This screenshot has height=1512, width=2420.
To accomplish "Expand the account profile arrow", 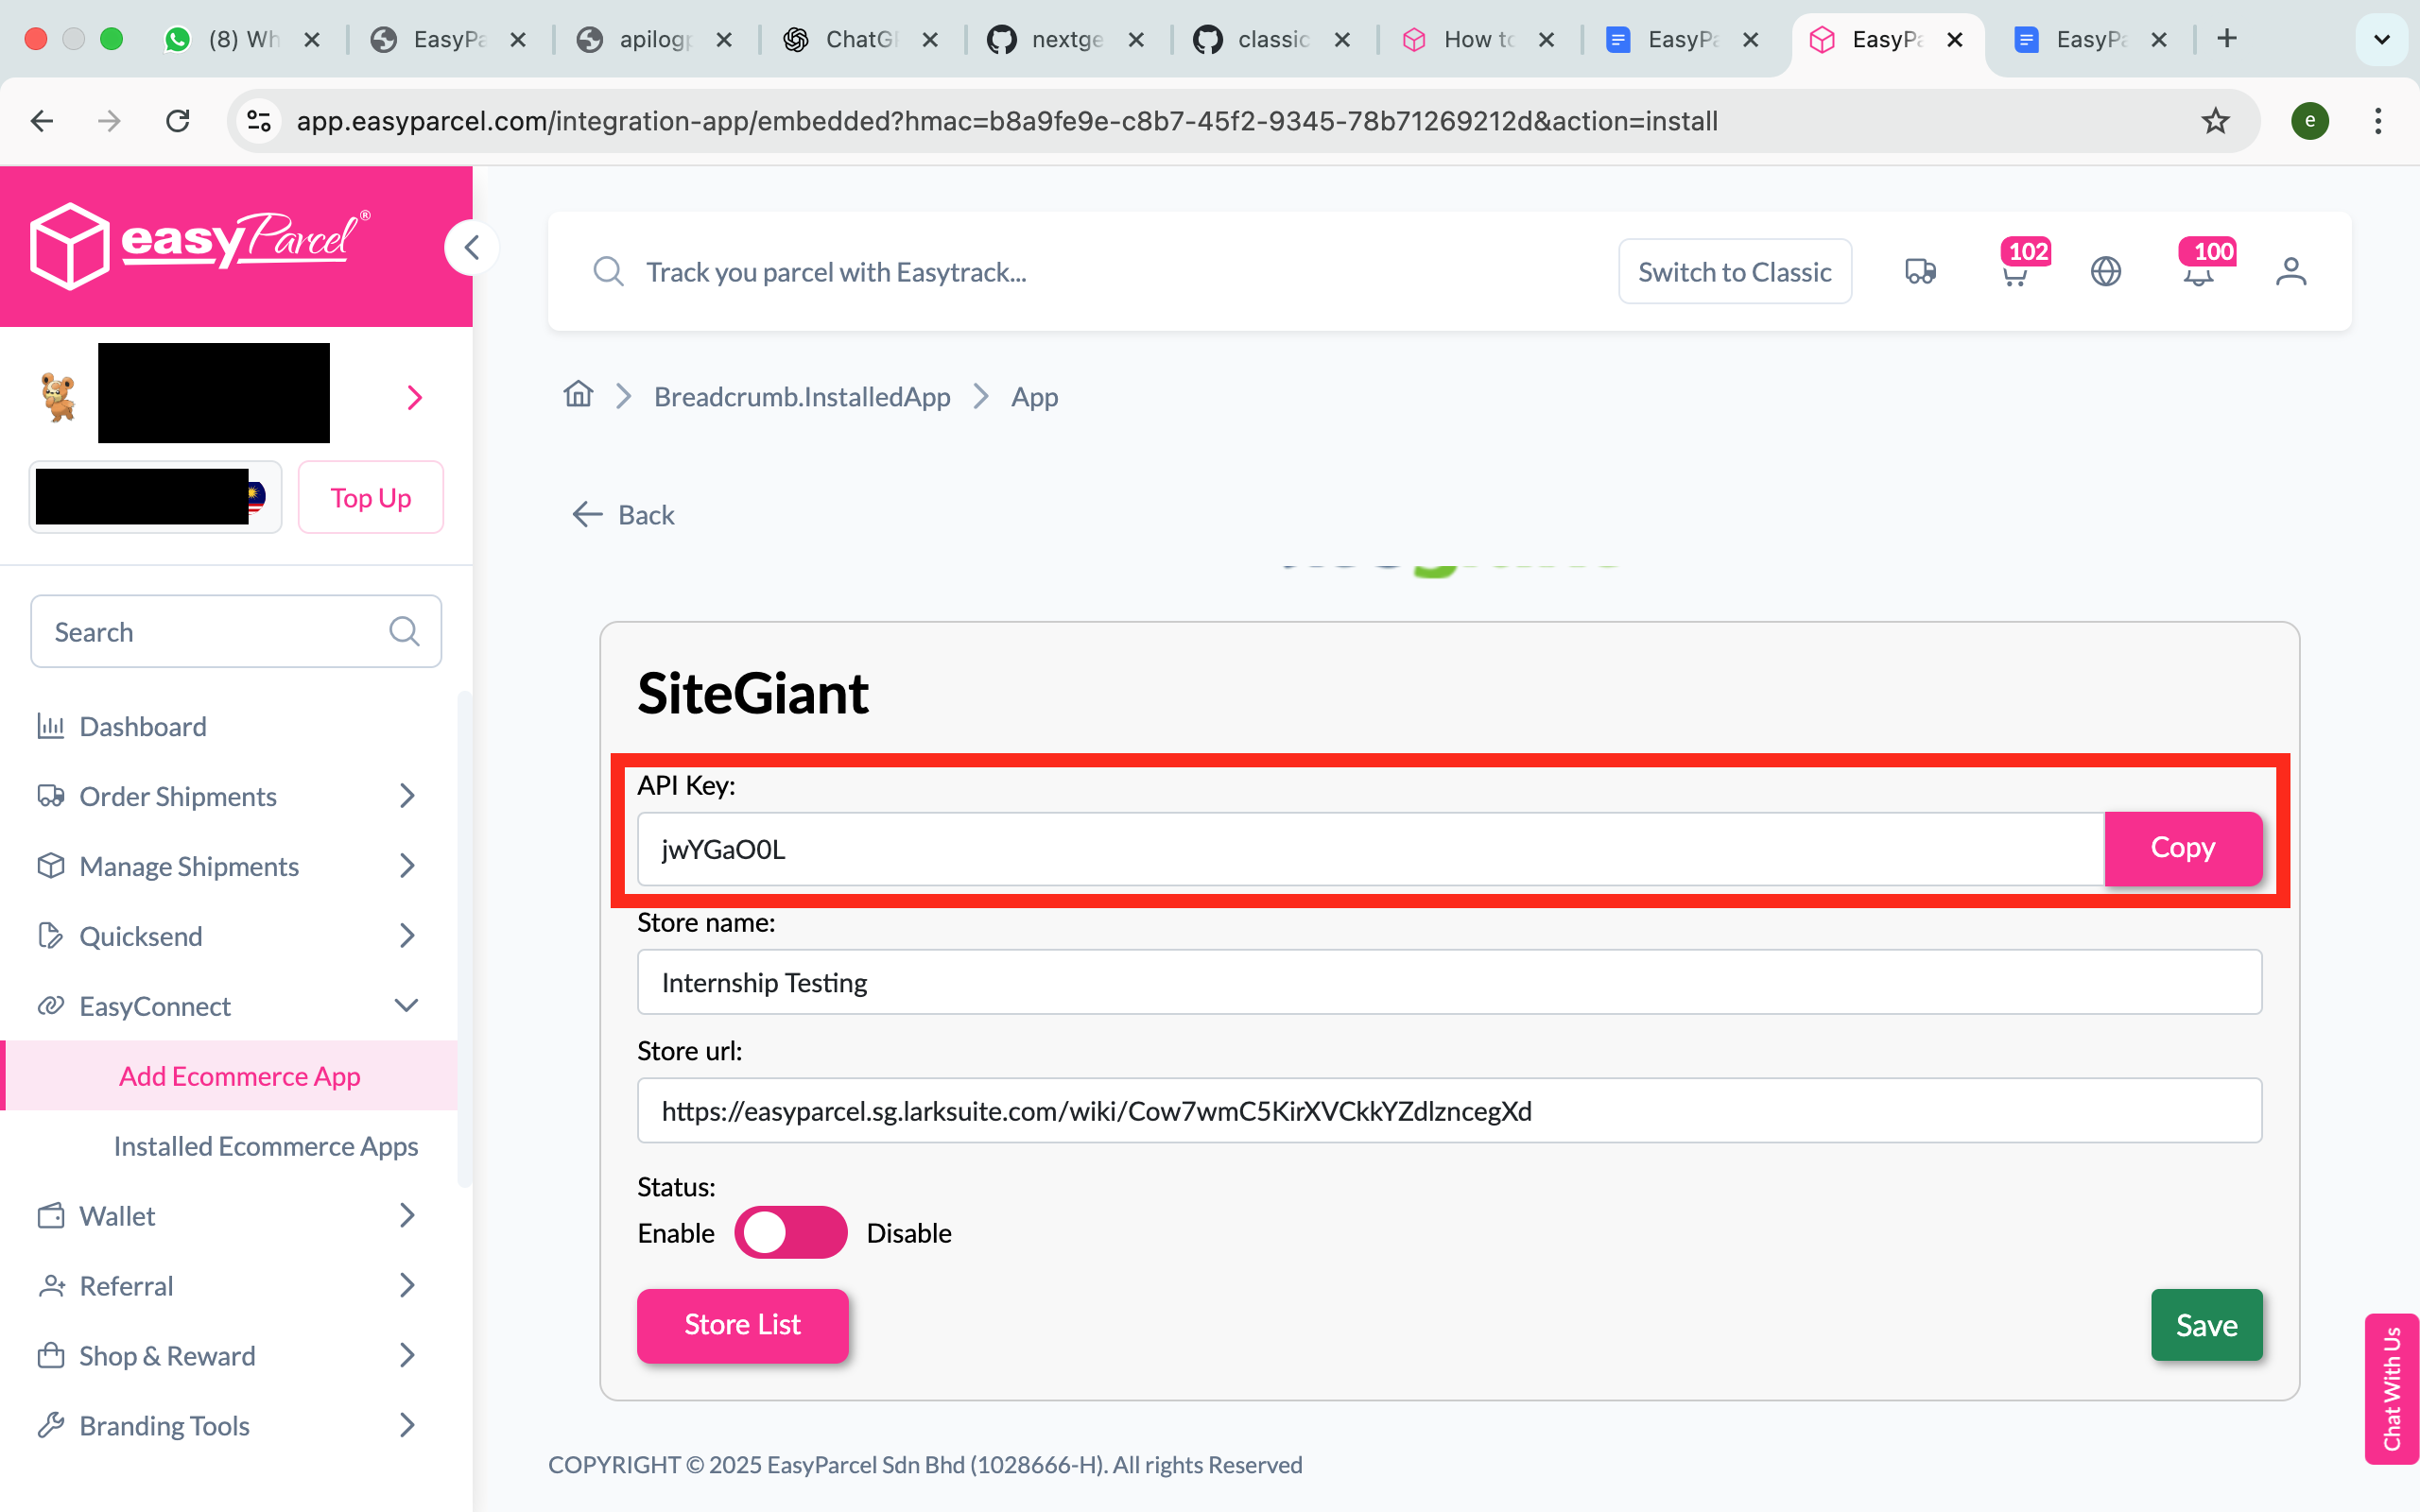I will click(x=415, y=397).
